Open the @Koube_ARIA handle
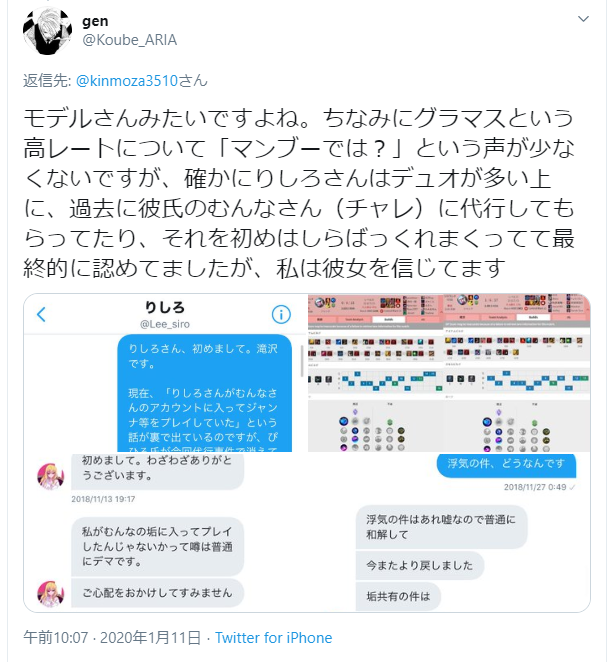This screenshot has height=662, width=609. click(x=130, y=40)
